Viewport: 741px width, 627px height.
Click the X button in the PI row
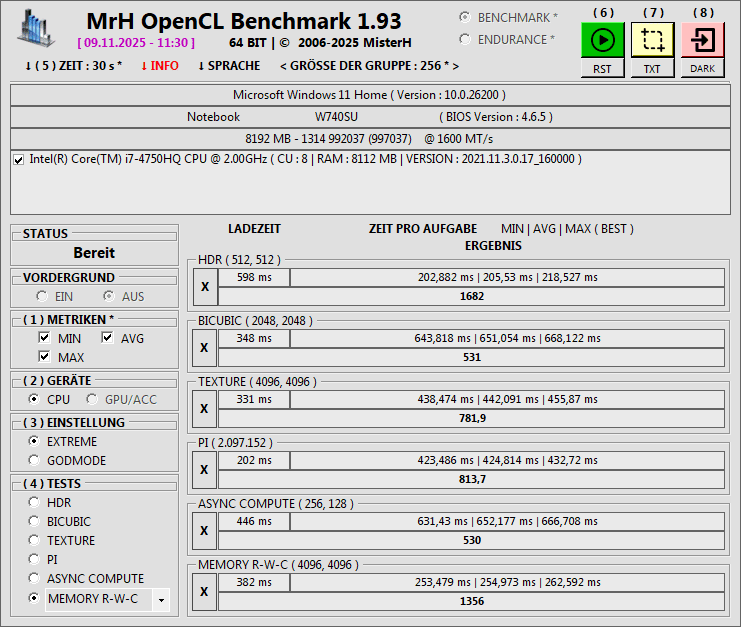point(205,470)
